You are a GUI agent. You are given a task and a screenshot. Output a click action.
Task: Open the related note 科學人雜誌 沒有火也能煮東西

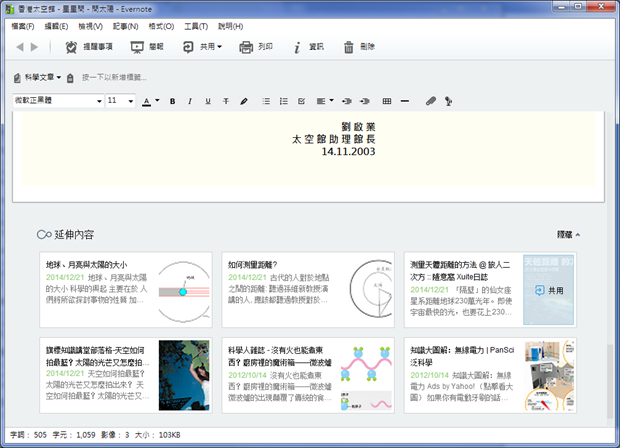[308, 375]
